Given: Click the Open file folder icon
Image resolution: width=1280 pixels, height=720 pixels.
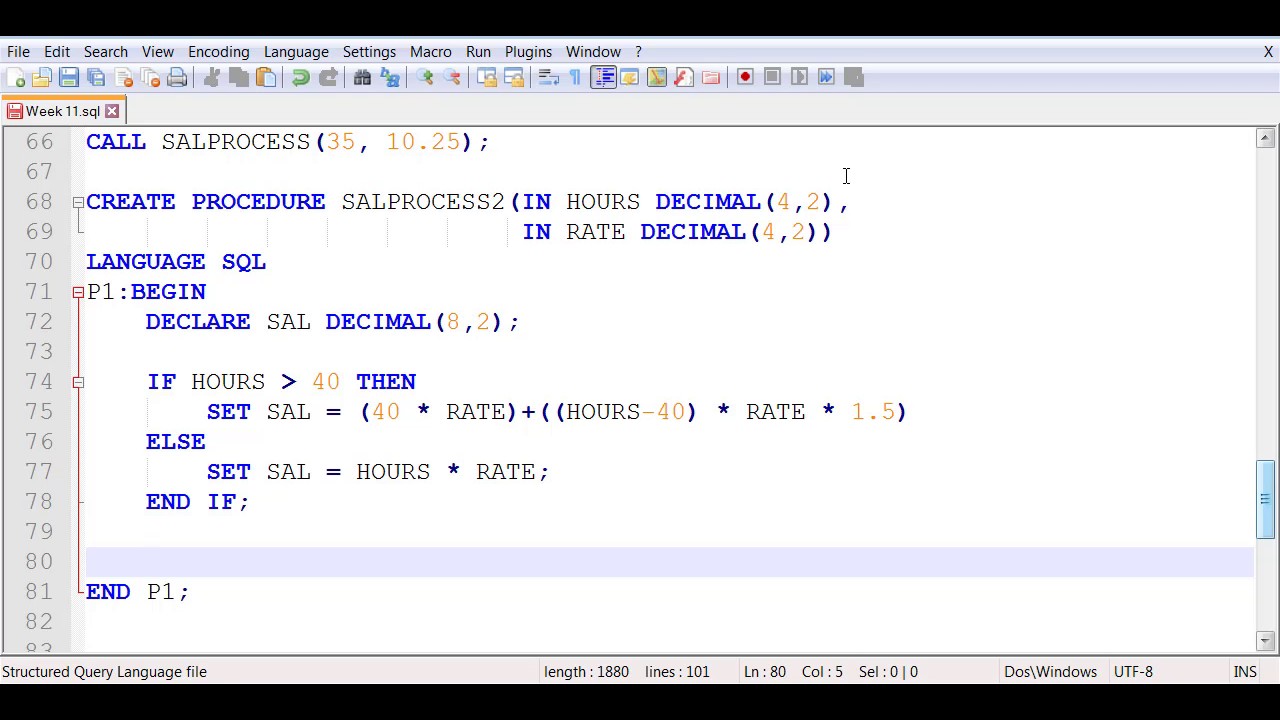Looking at the screenshot, I should (42, 77).
